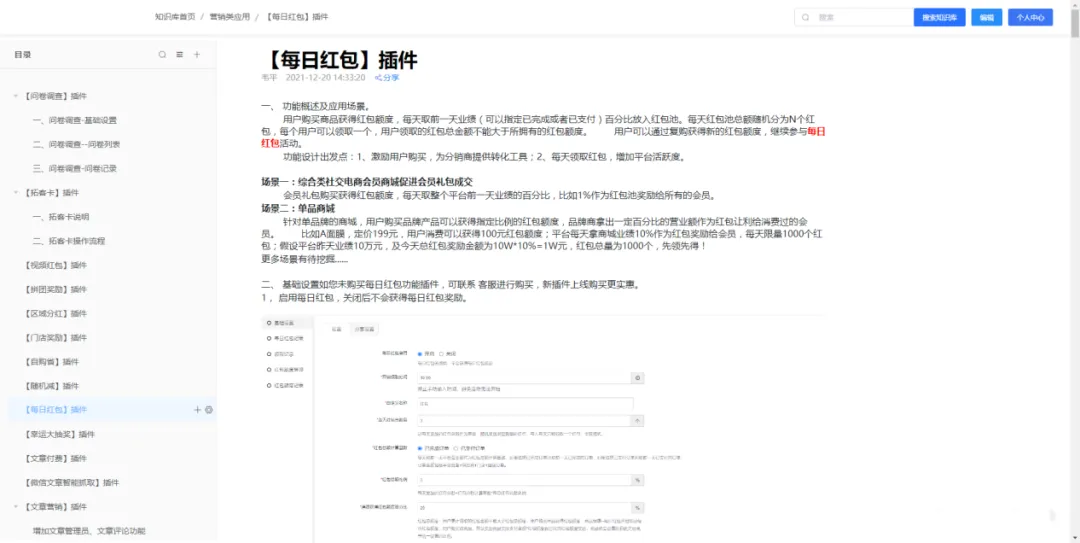Open 二、拓客卡操作流程 page

[x=69, y=240]
